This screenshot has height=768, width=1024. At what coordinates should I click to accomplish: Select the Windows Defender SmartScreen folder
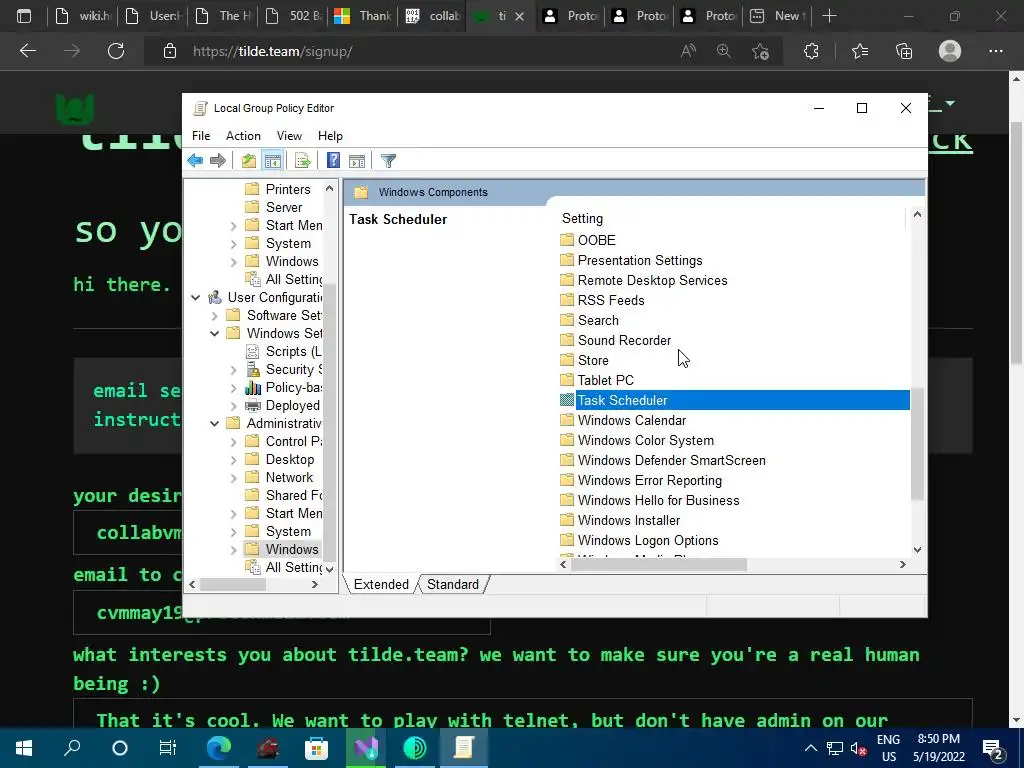click(671, 460)
